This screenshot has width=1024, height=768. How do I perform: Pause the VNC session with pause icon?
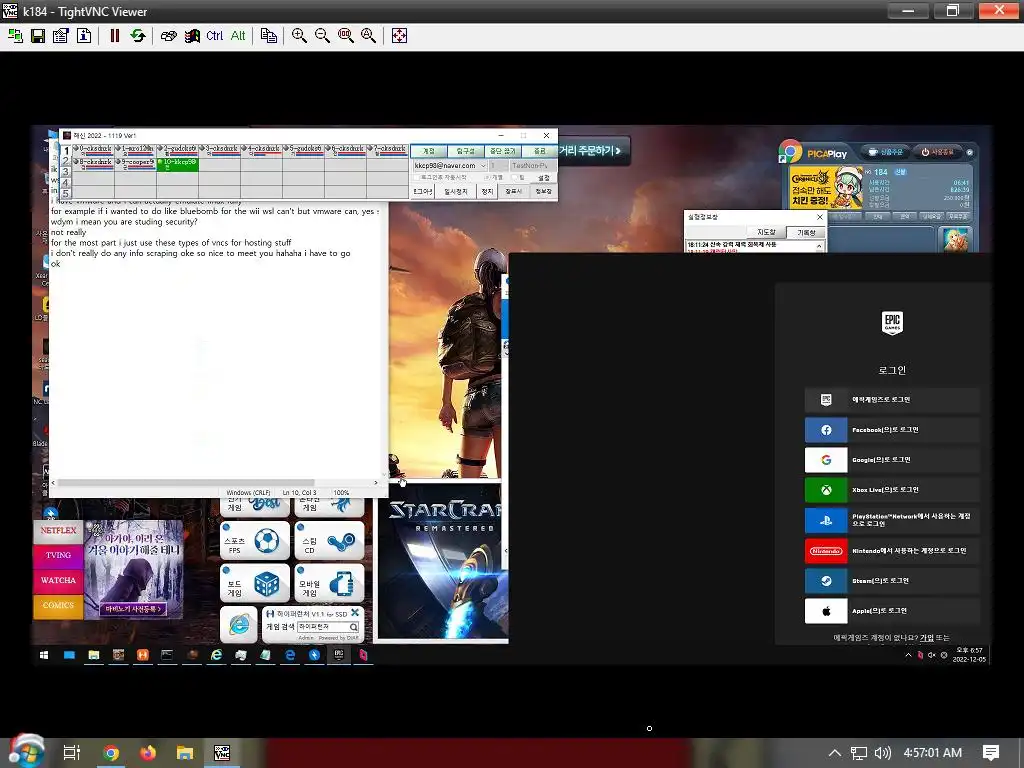(x=114, y=36)
